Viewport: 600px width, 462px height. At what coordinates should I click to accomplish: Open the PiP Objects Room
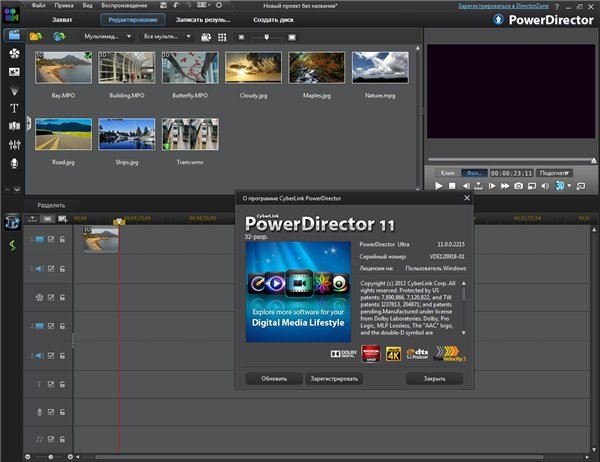point(15,72)
